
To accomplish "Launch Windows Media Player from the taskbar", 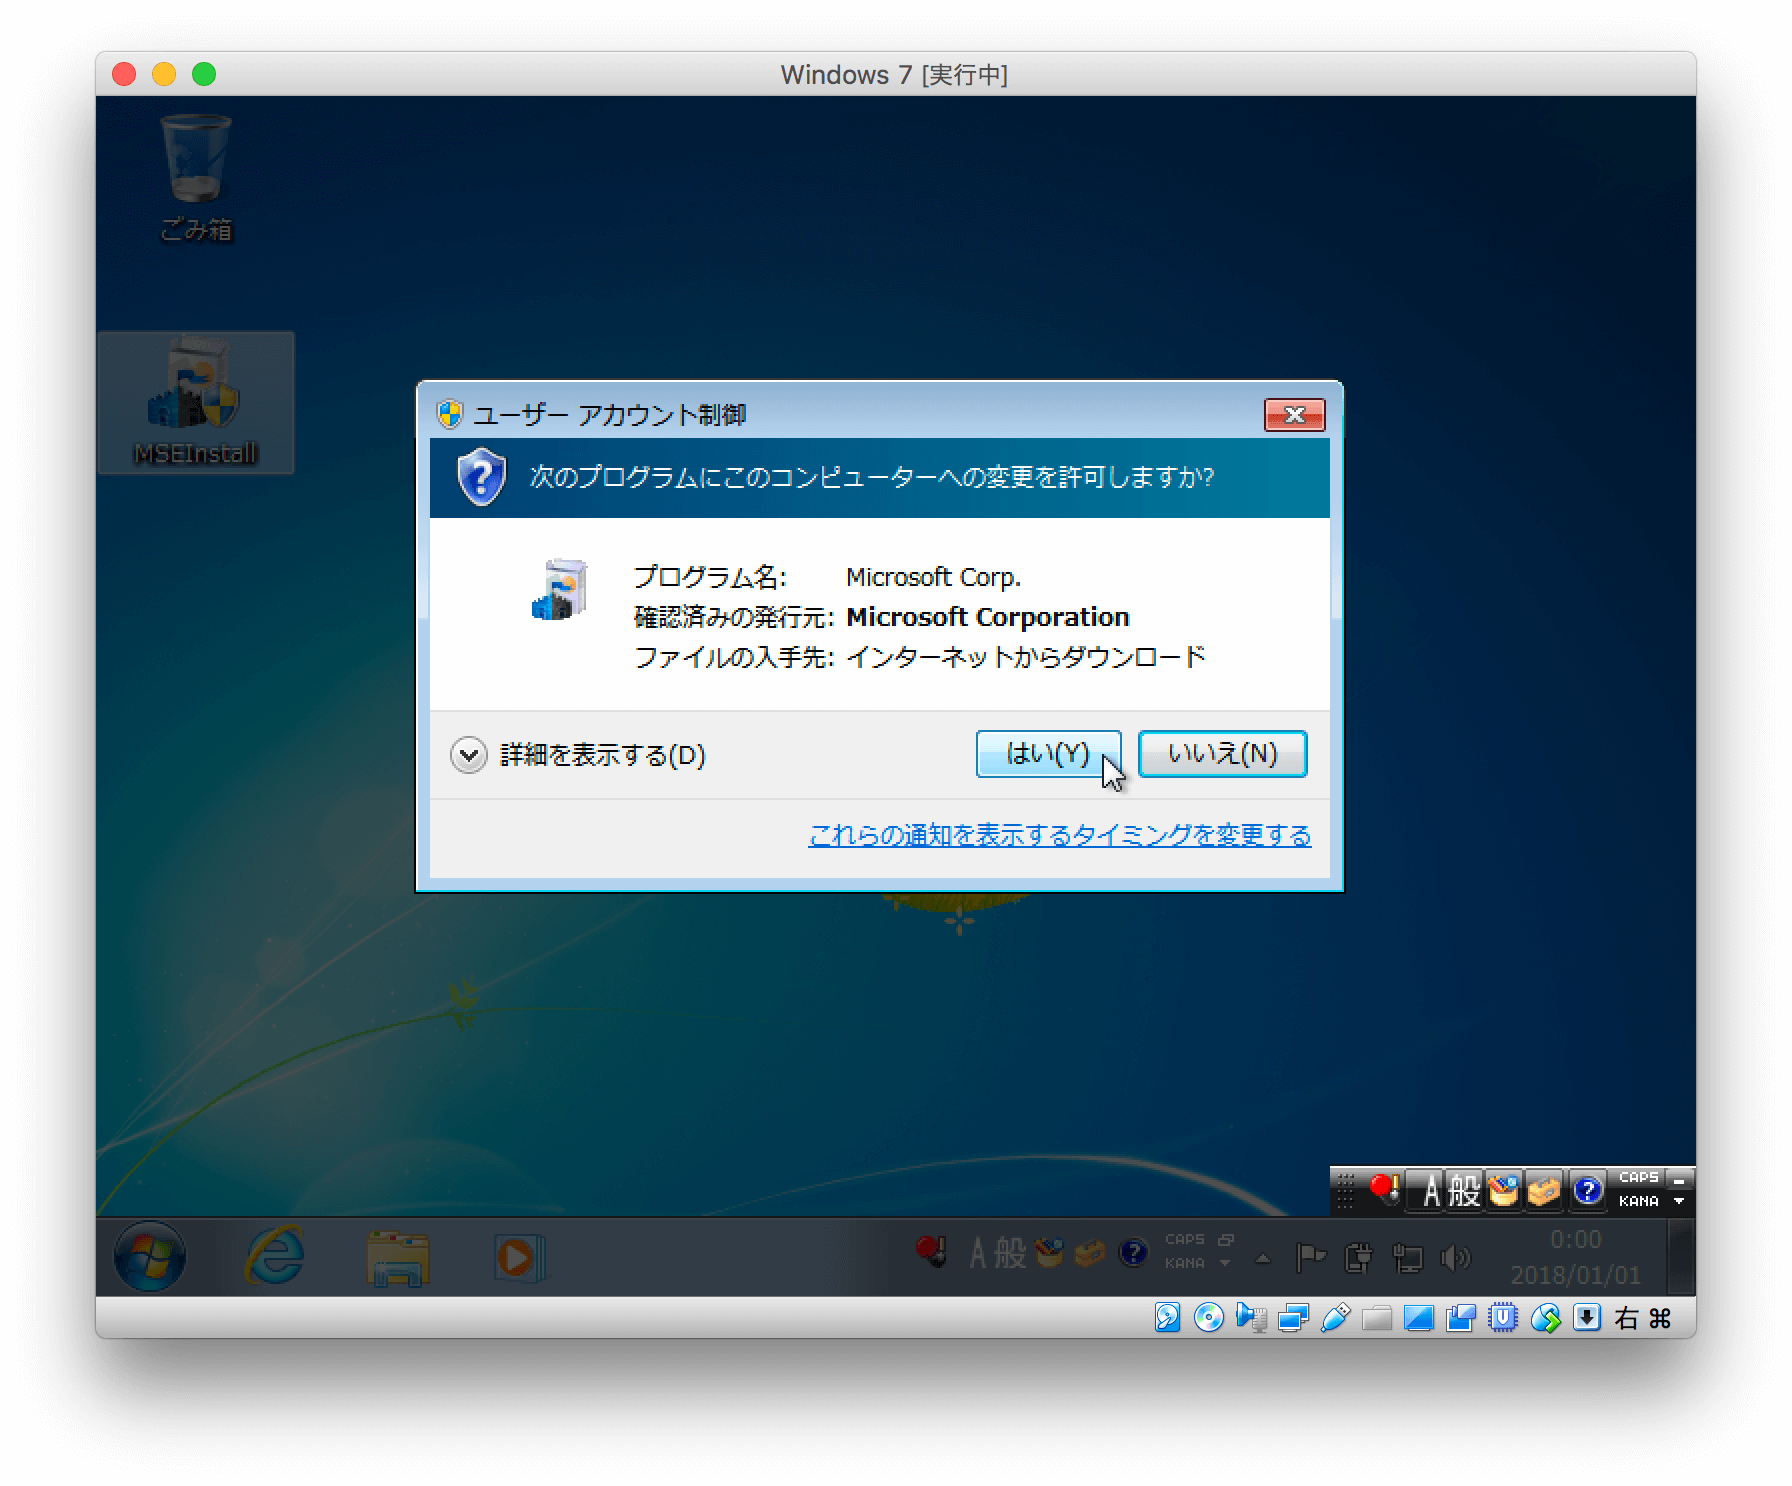I will (519, 1257).
